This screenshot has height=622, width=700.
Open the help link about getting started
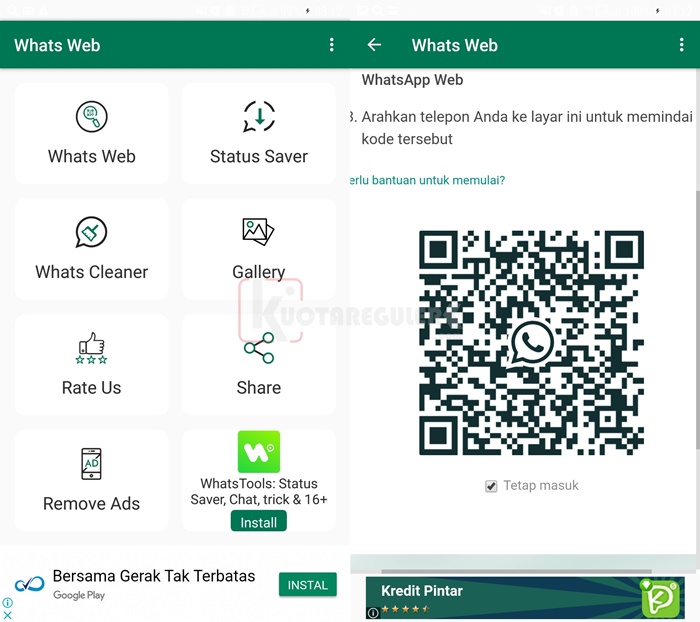click(427, 180)
